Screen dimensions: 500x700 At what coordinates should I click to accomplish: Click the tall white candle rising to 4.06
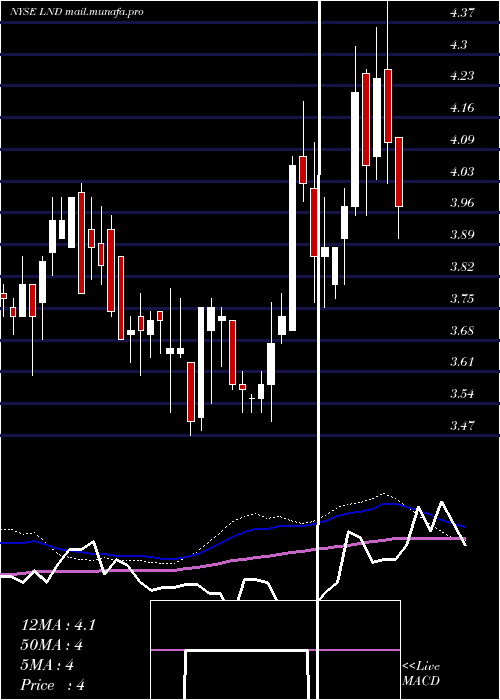coord(292,248)
